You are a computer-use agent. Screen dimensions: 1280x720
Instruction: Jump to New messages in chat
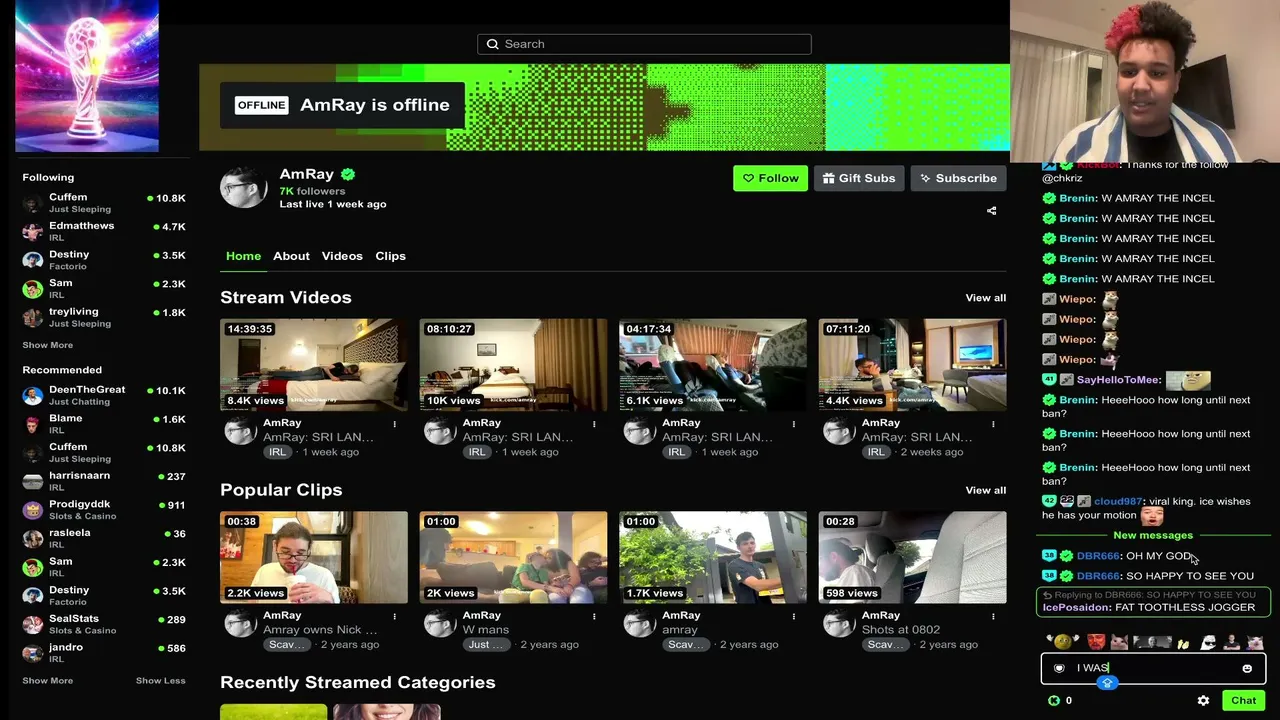(x=1153, y=535)
